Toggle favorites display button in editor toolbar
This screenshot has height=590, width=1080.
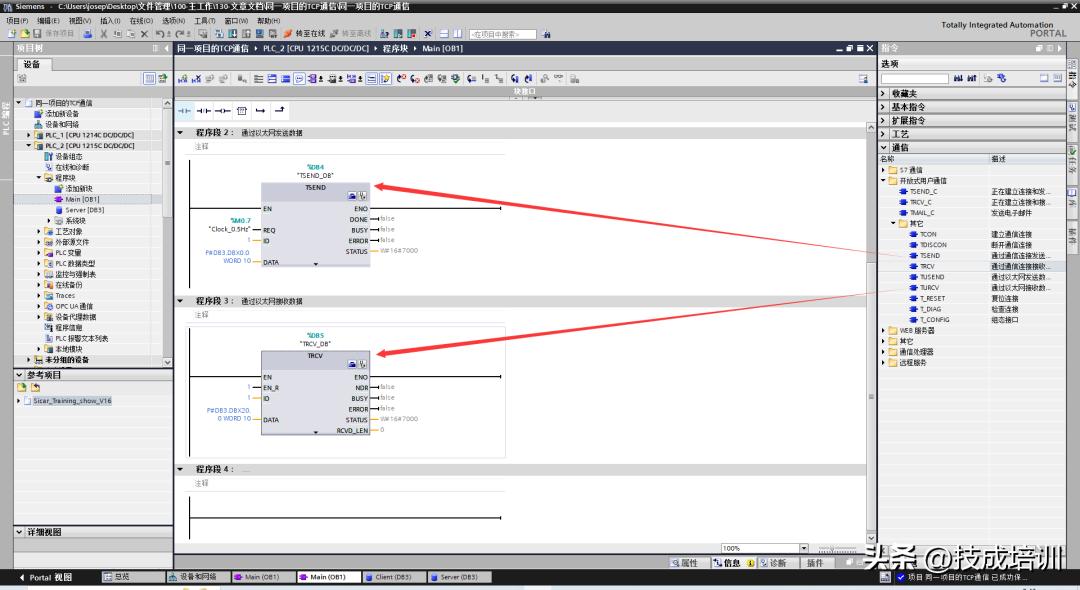tap(385, 79)
